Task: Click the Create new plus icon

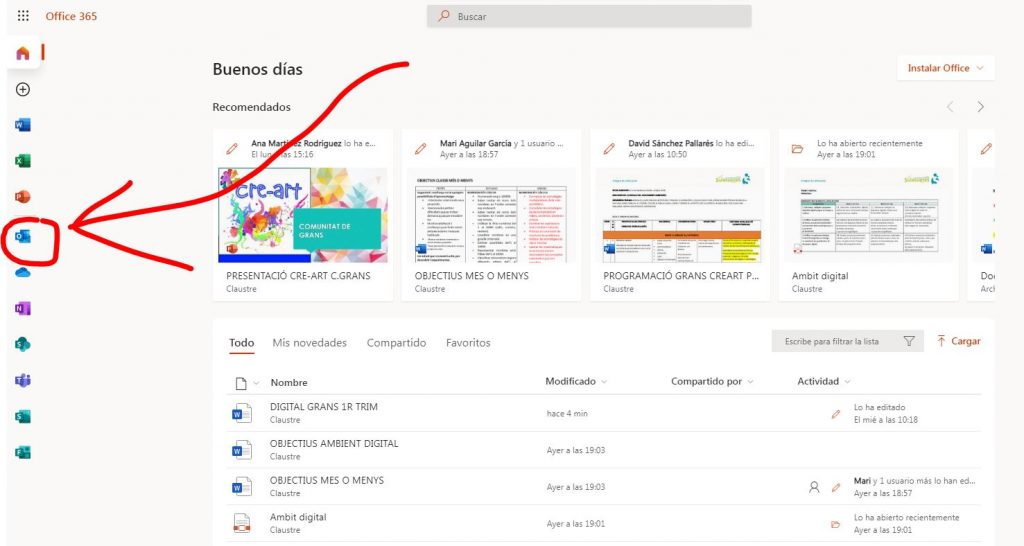Action: point(23,89)
